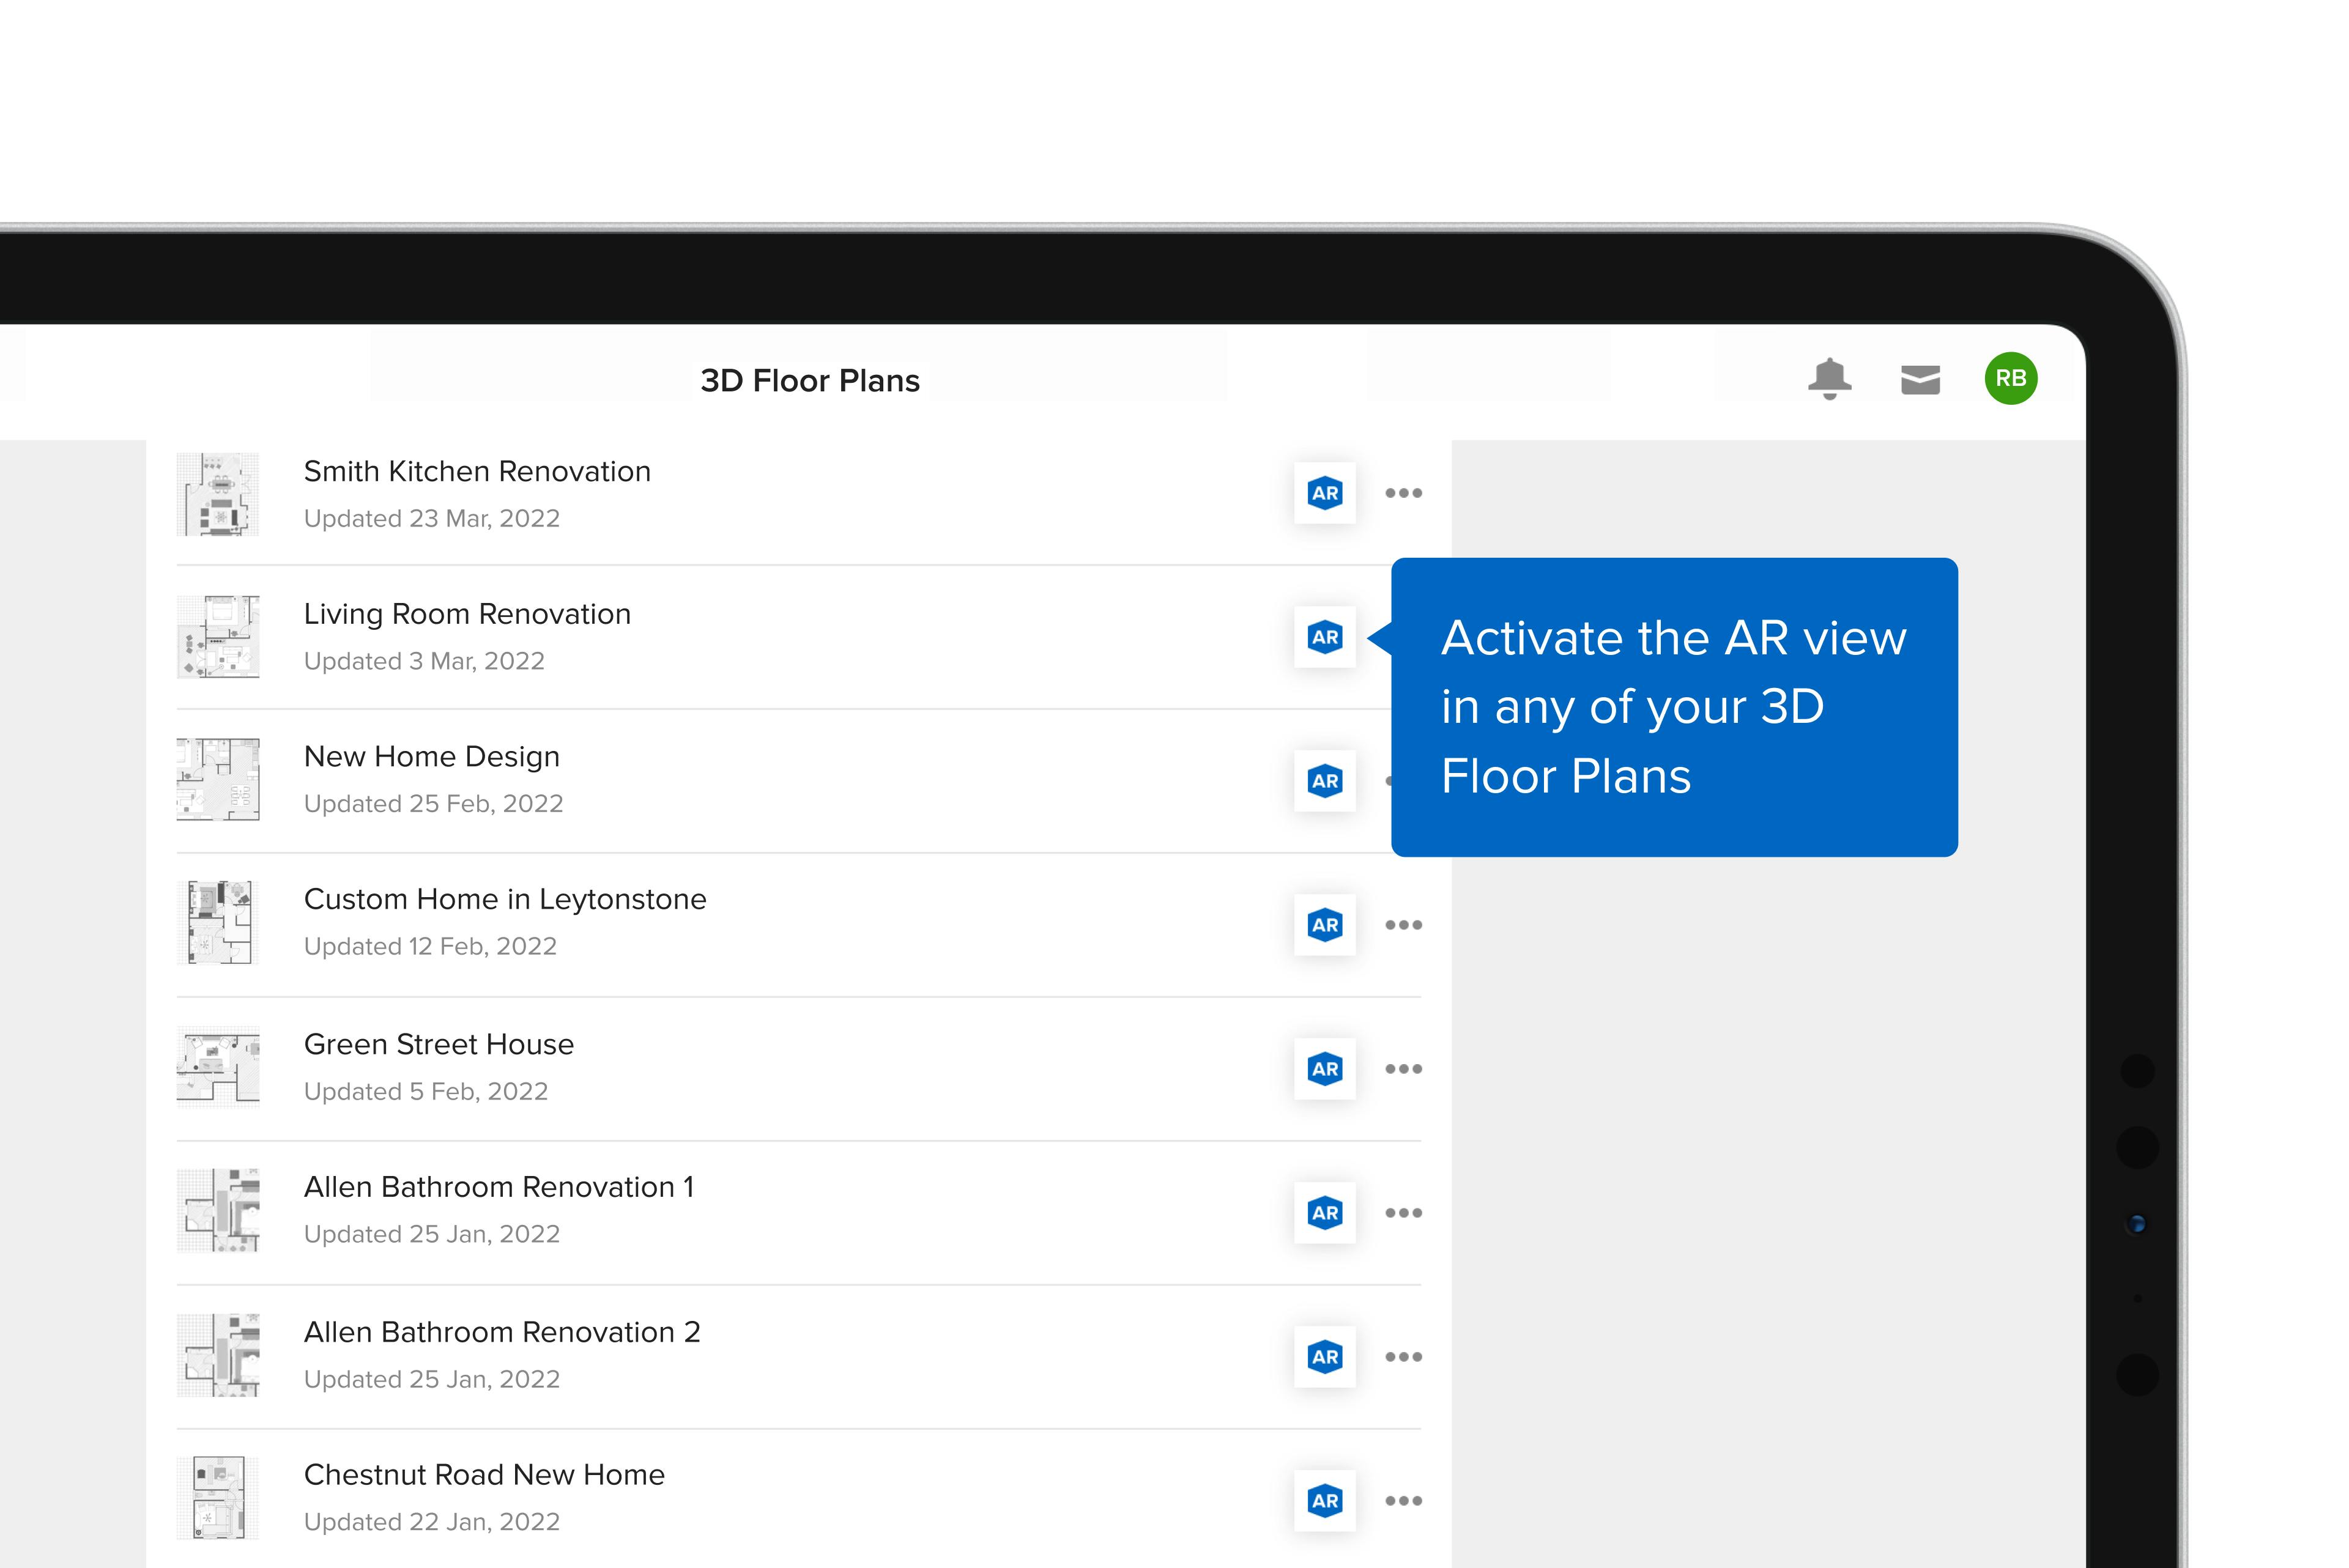Open the Custom Home in Leytonstone title

pos(505,899)
